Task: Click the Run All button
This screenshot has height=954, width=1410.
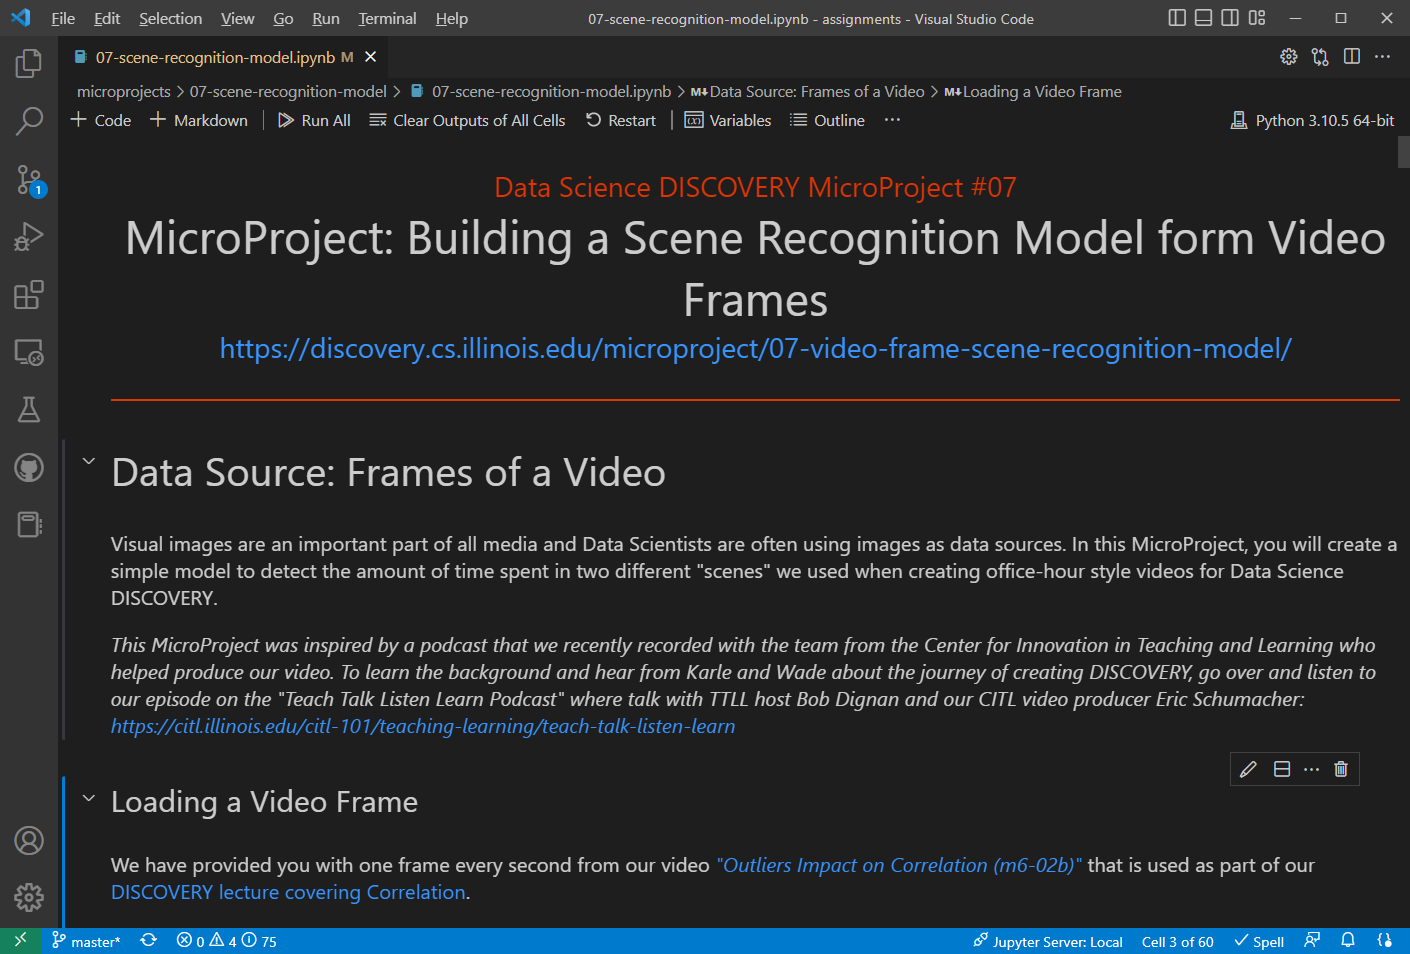Action: (314, 120)
